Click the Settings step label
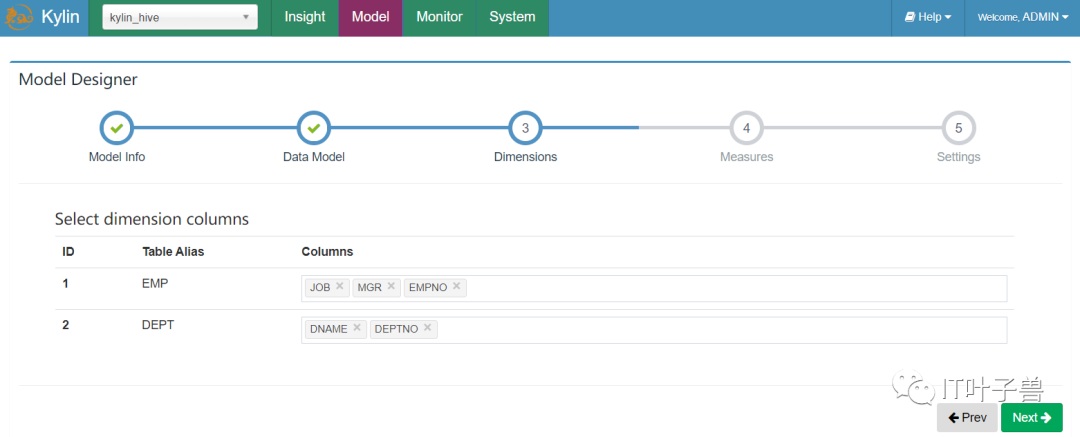 pyautogui.click(x=959, y=157)
